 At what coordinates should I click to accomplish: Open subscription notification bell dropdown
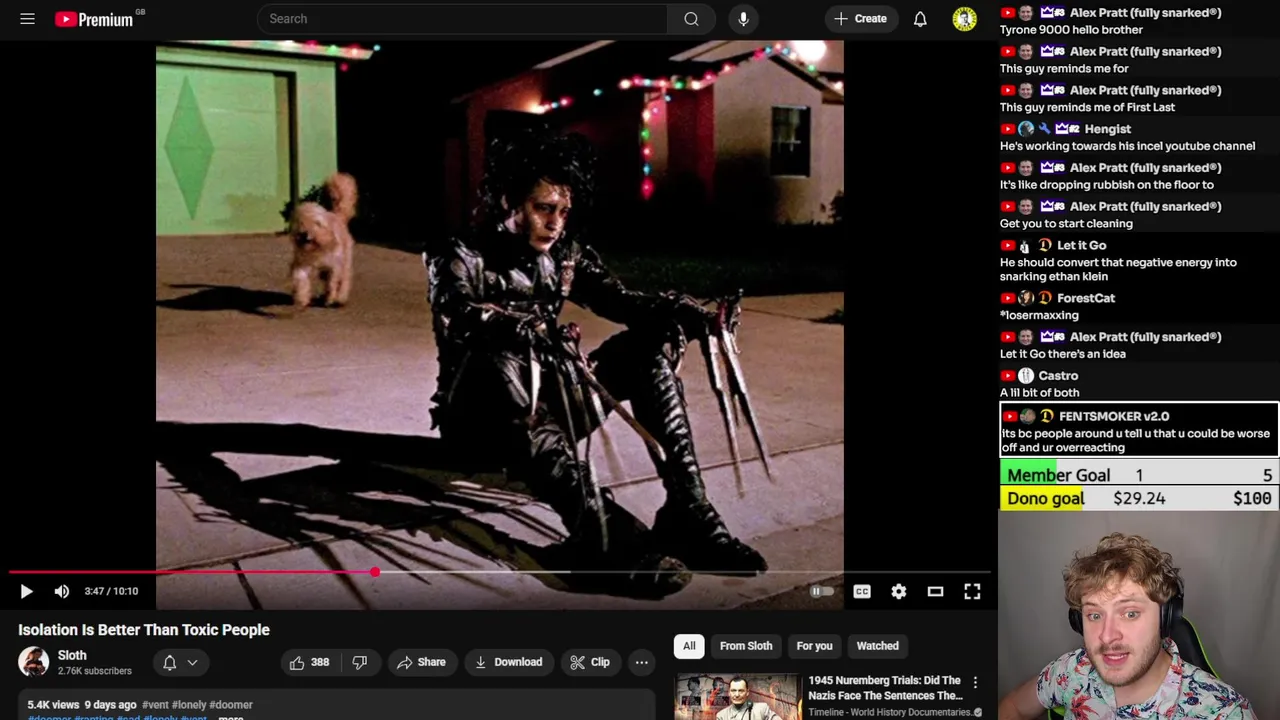tap(180, 662)
